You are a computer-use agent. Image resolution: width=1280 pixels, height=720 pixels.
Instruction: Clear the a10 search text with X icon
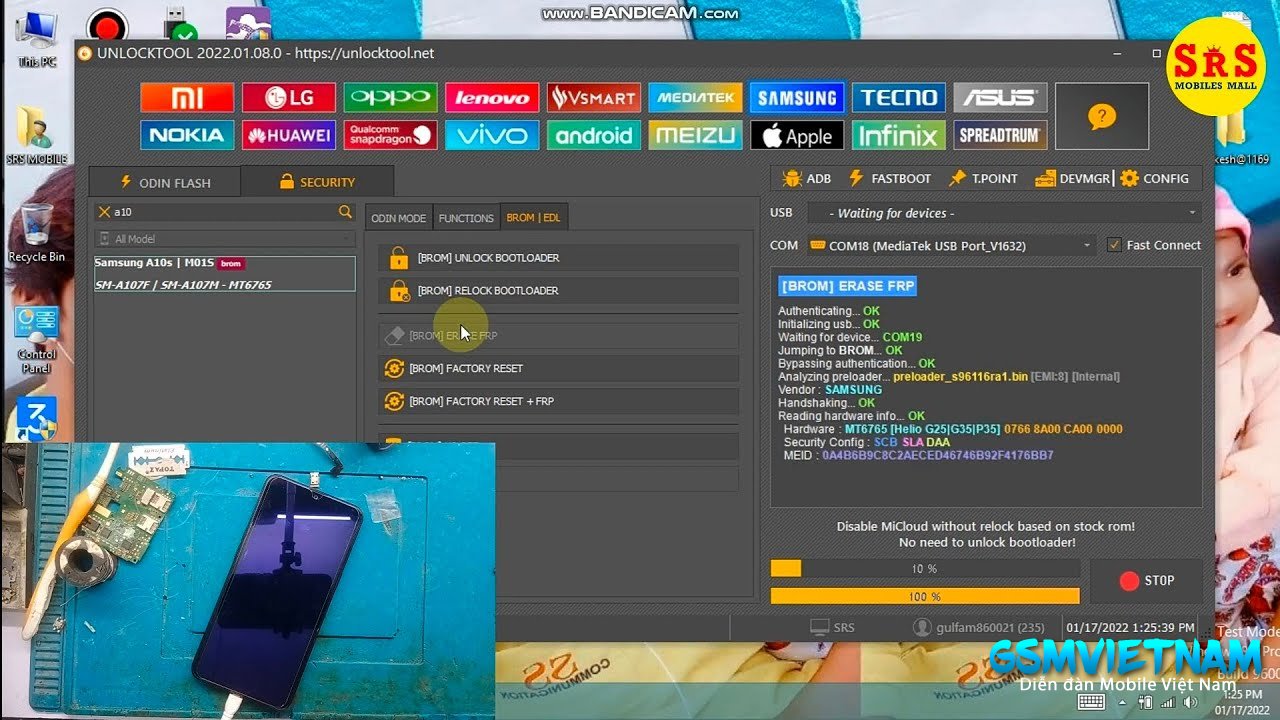coord(104,212)
